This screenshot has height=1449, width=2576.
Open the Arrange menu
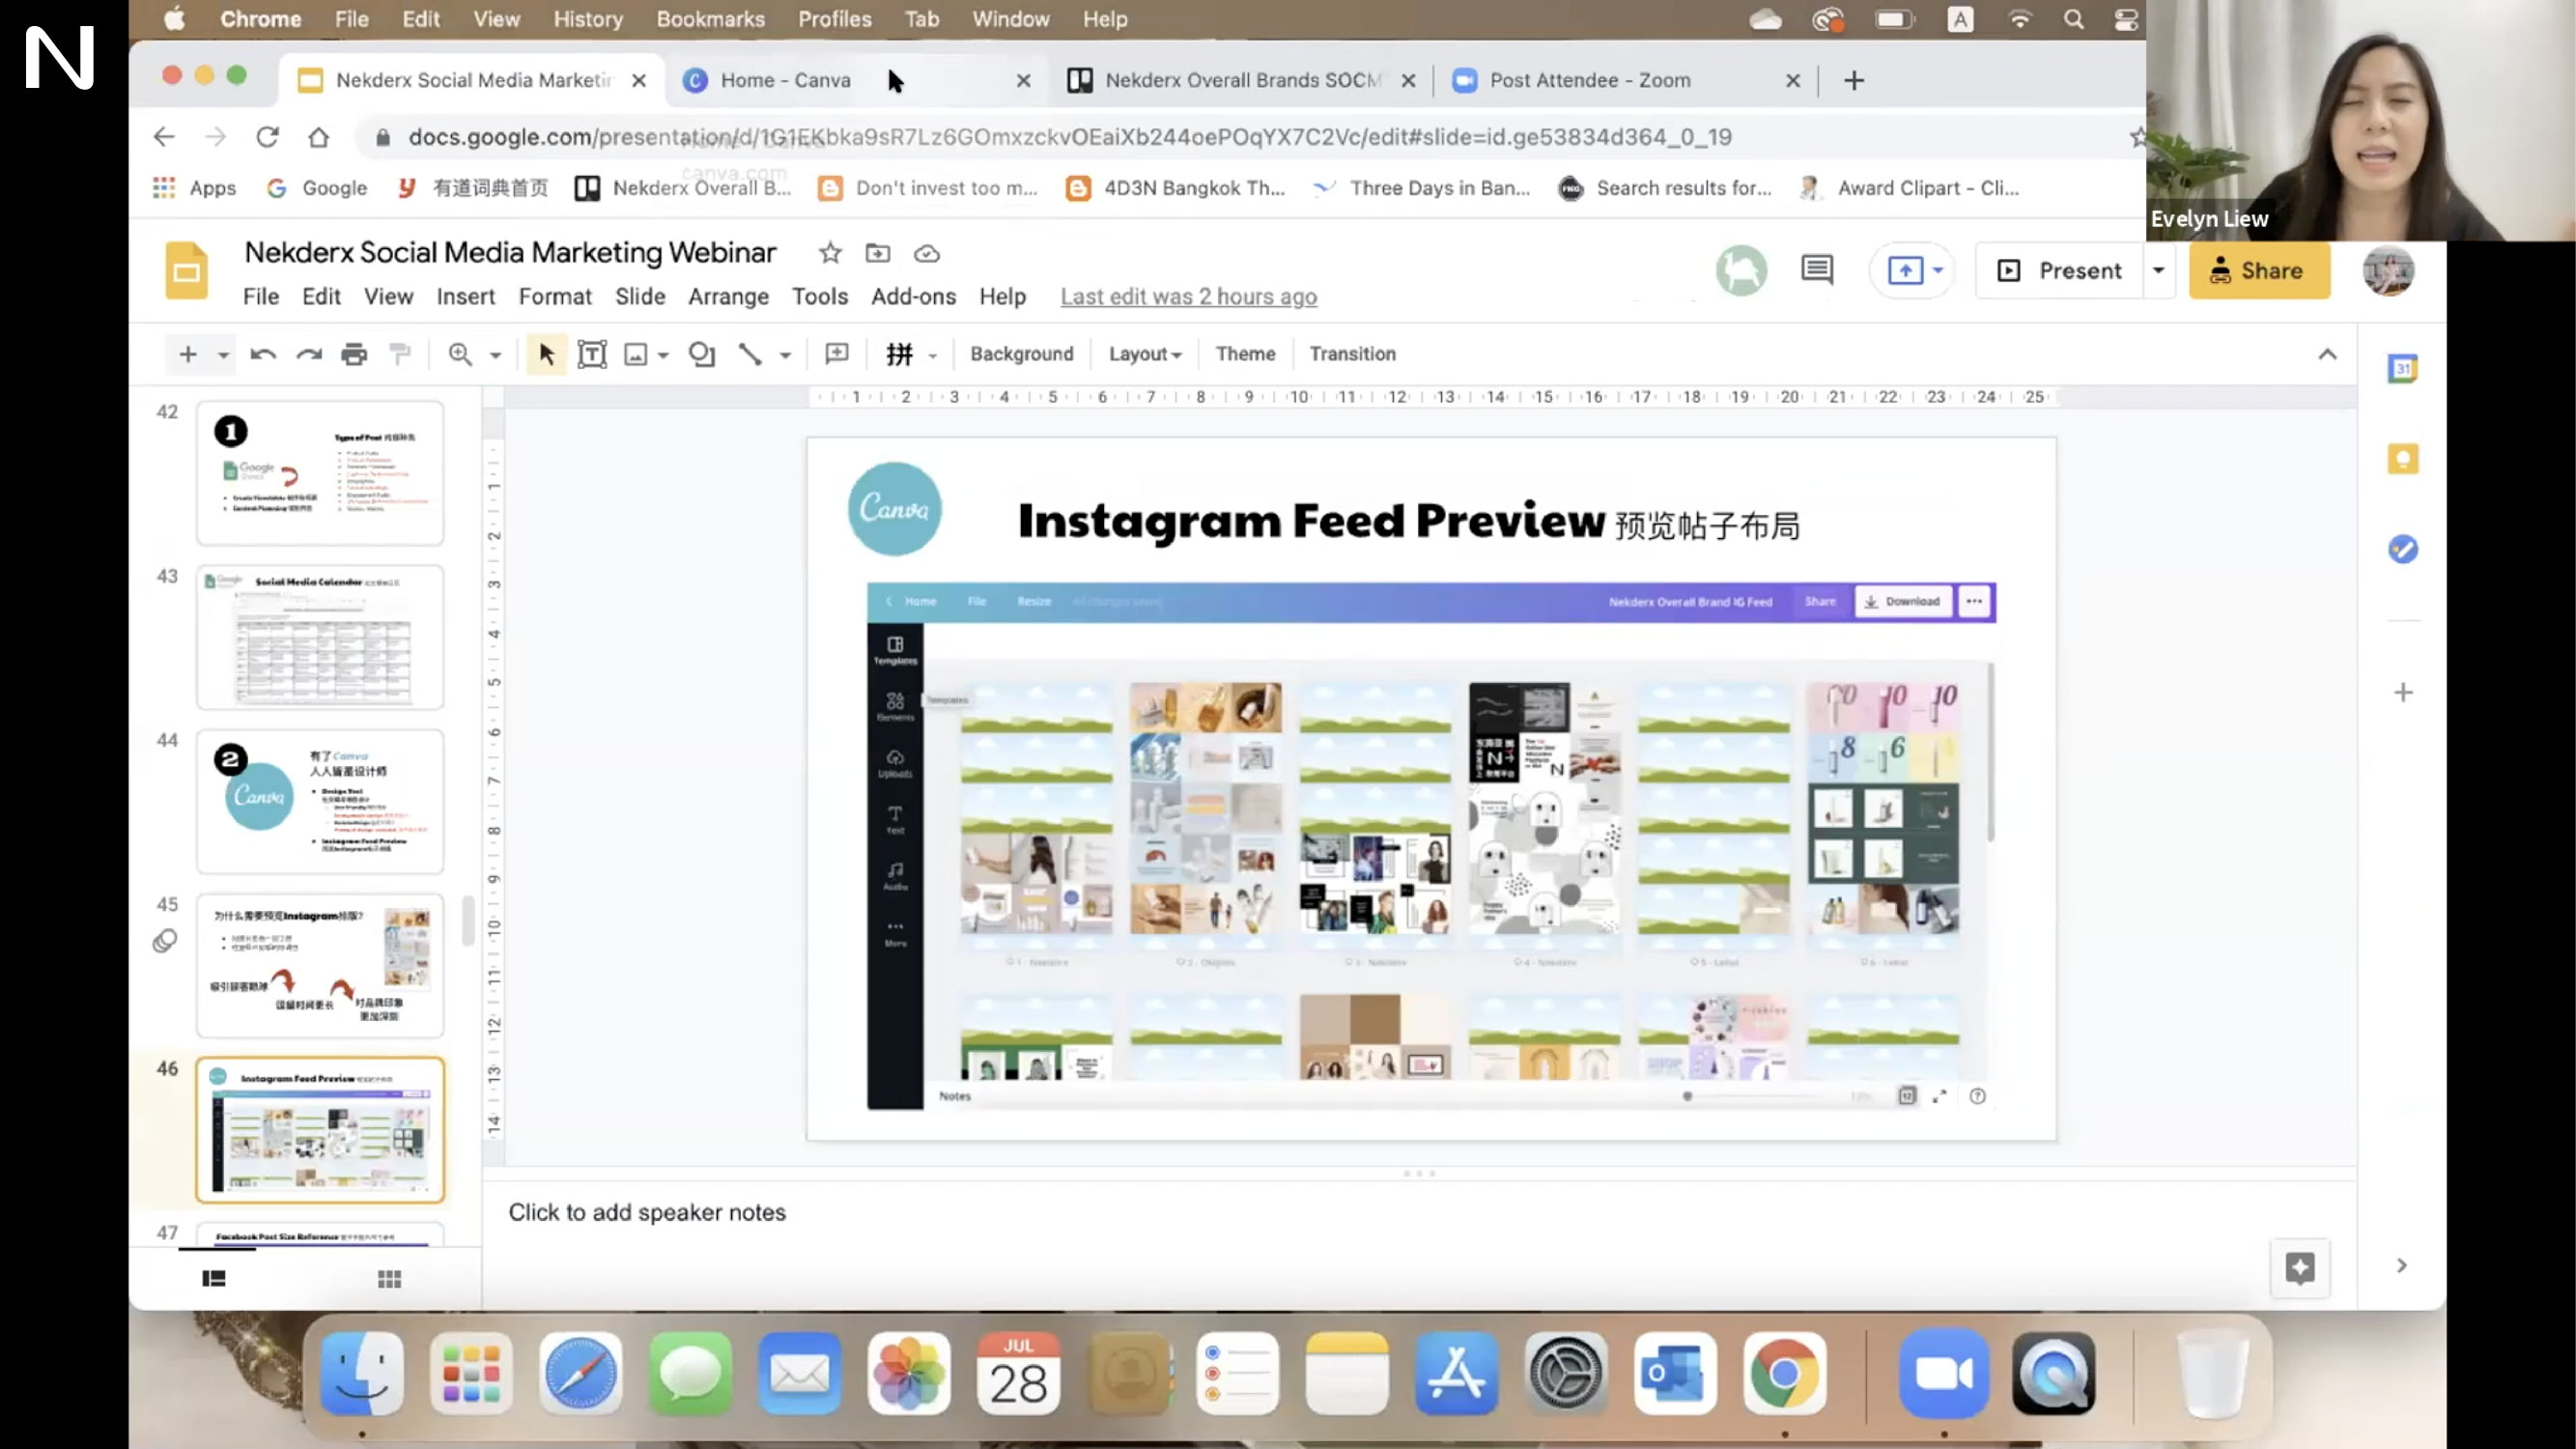728,297
